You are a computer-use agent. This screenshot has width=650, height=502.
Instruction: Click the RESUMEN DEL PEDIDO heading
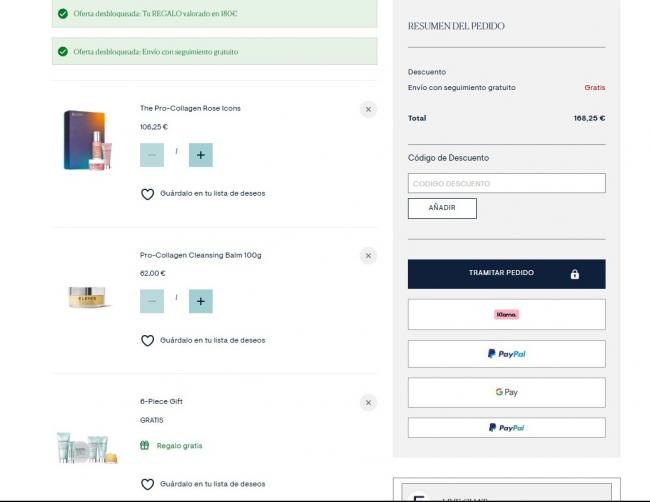[x=456, y=26]
